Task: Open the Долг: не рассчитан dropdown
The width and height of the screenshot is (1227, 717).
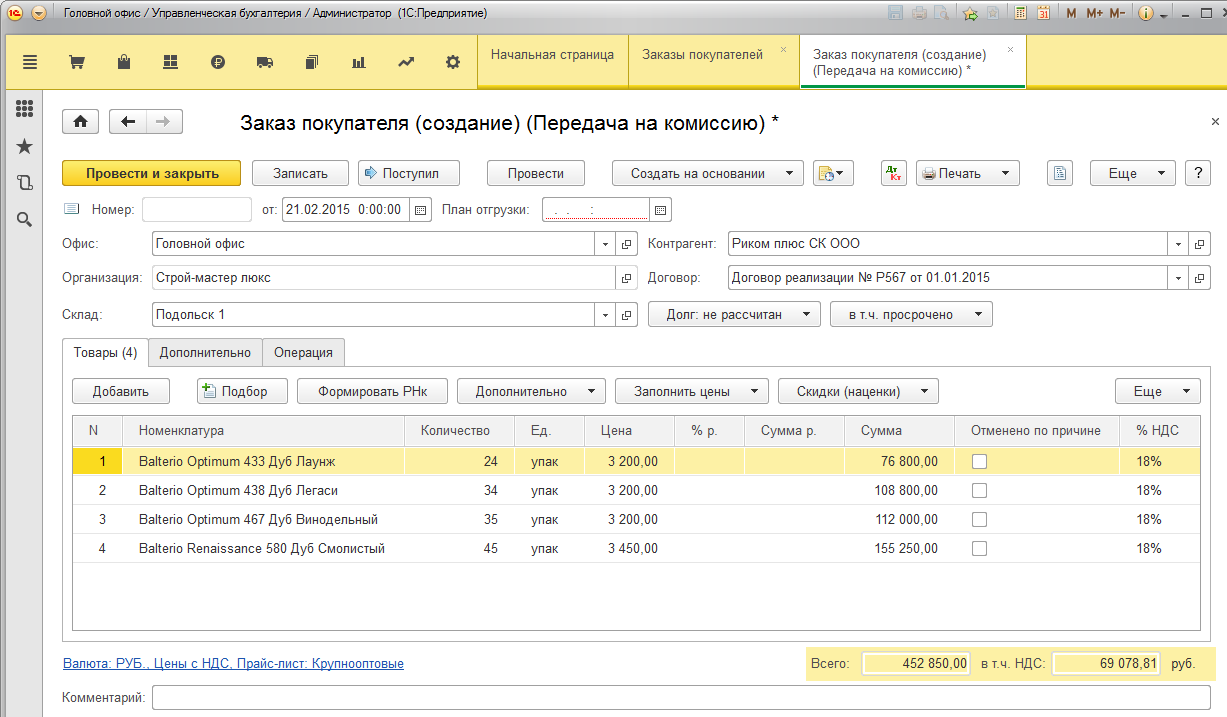Action: [x=734, y=315]
